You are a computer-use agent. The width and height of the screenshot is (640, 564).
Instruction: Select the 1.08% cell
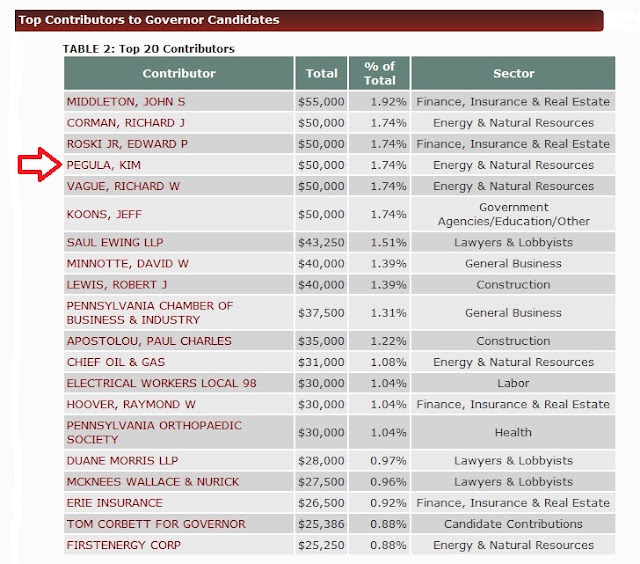click(379, 362)
